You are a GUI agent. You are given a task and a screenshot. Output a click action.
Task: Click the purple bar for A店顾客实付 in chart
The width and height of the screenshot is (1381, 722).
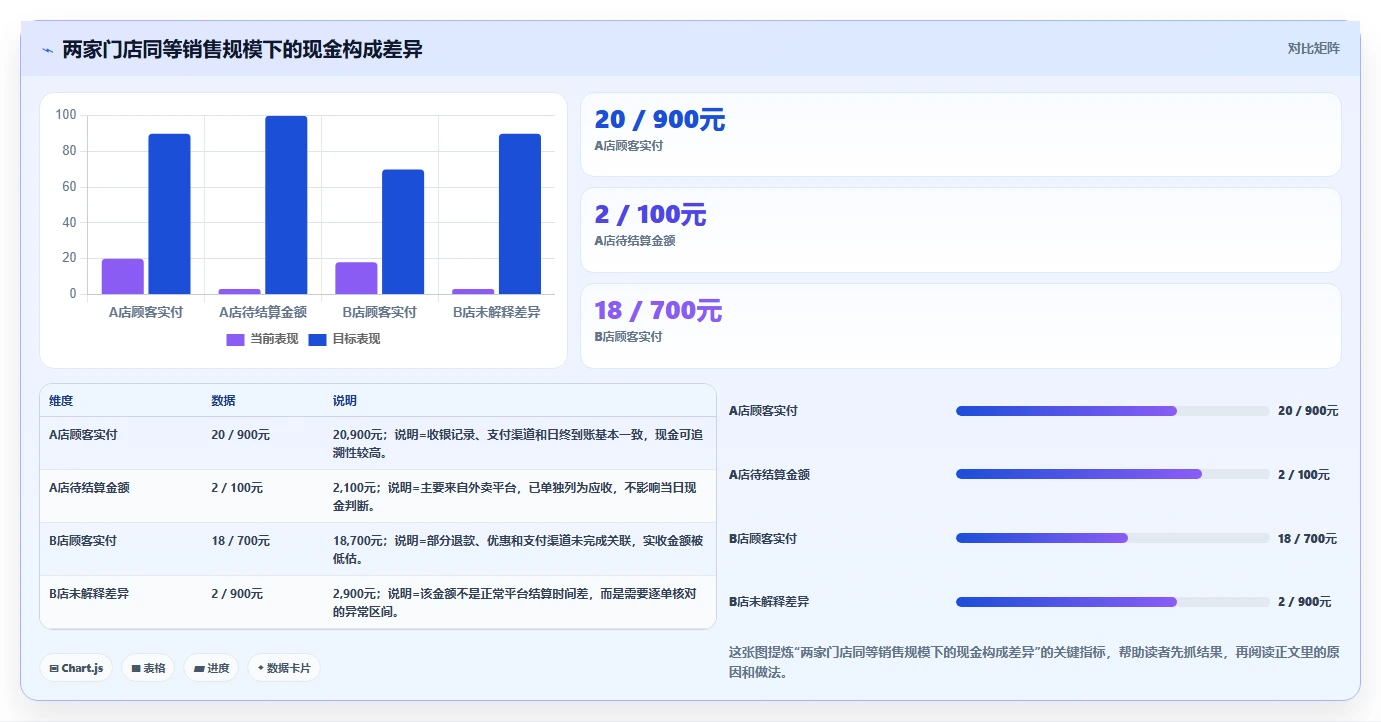pyautogui.click(x=122, y=276)
